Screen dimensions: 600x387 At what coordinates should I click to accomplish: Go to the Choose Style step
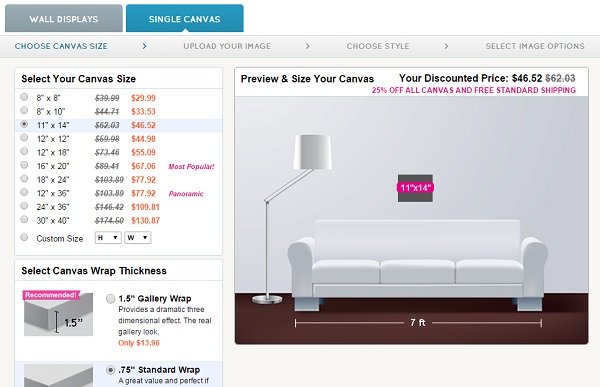(378, 46)
